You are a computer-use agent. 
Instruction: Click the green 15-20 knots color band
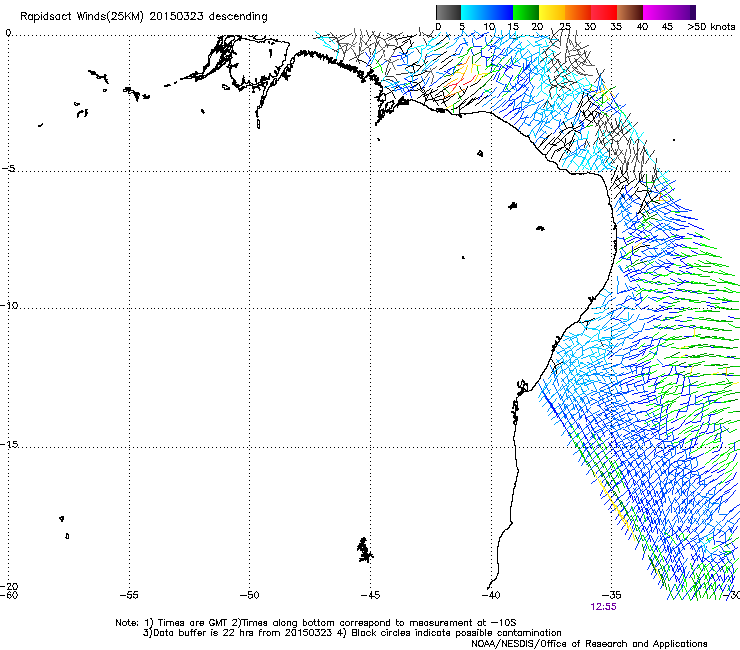click(526, 12)
